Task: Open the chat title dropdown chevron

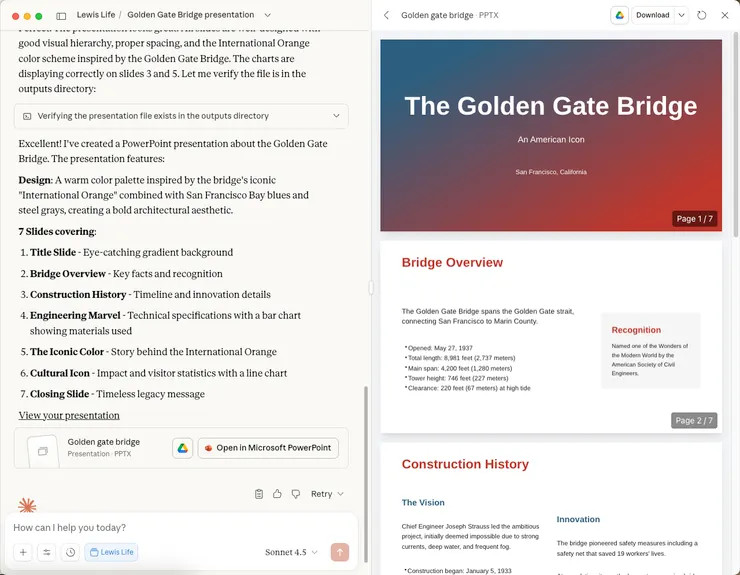Action: coord(267,16)
